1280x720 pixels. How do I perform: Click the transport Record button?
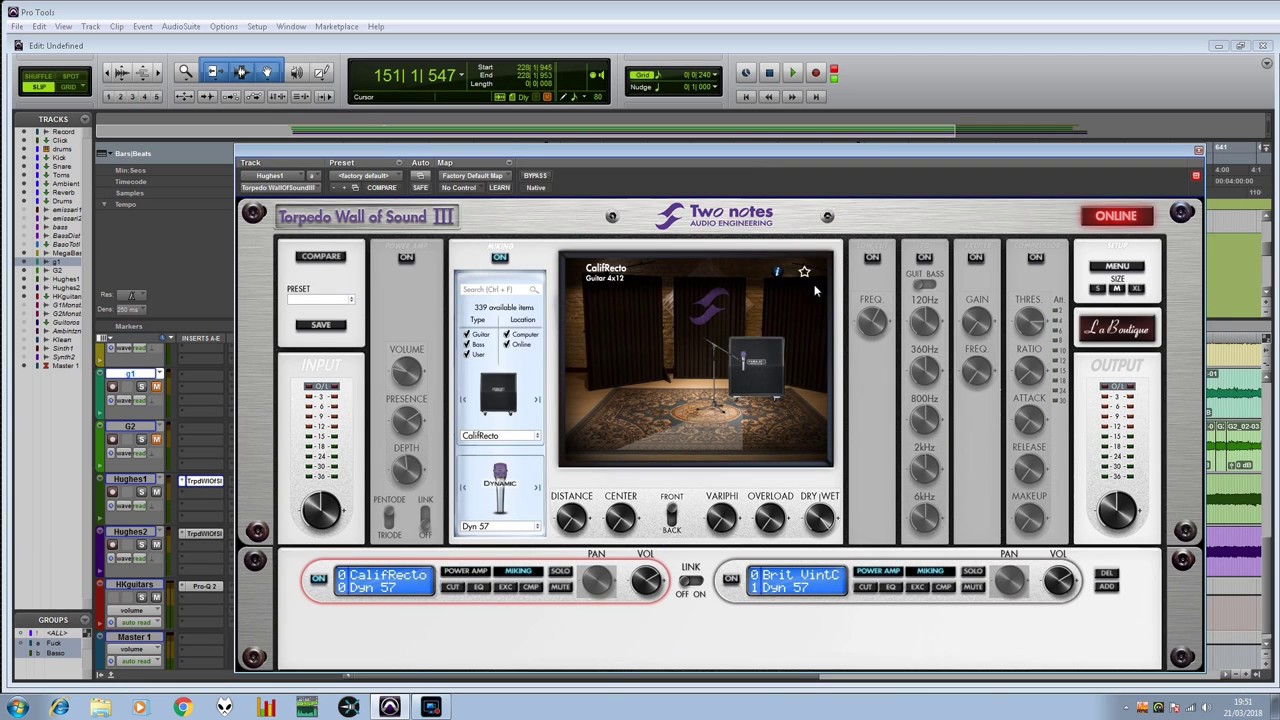pos(815,73)
